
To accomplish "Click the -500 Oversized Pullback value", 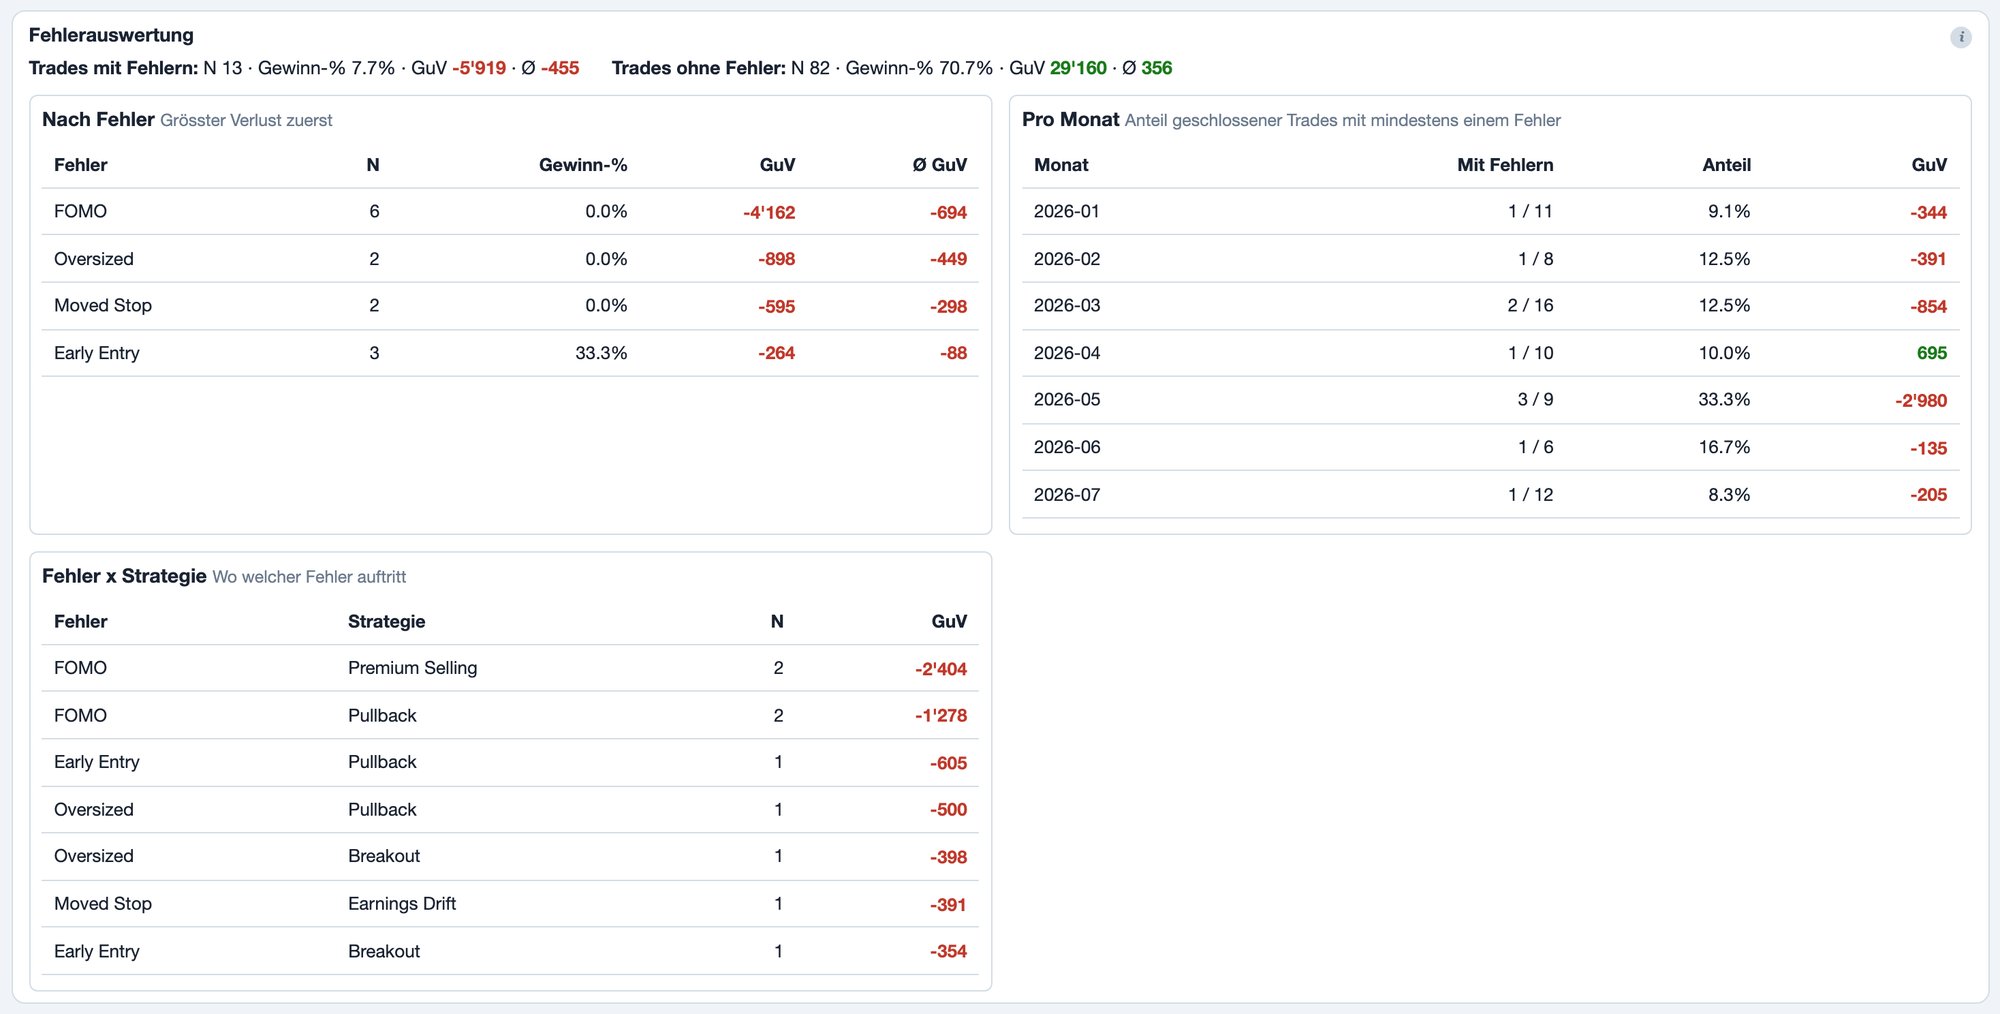I will tap(948, 810).
